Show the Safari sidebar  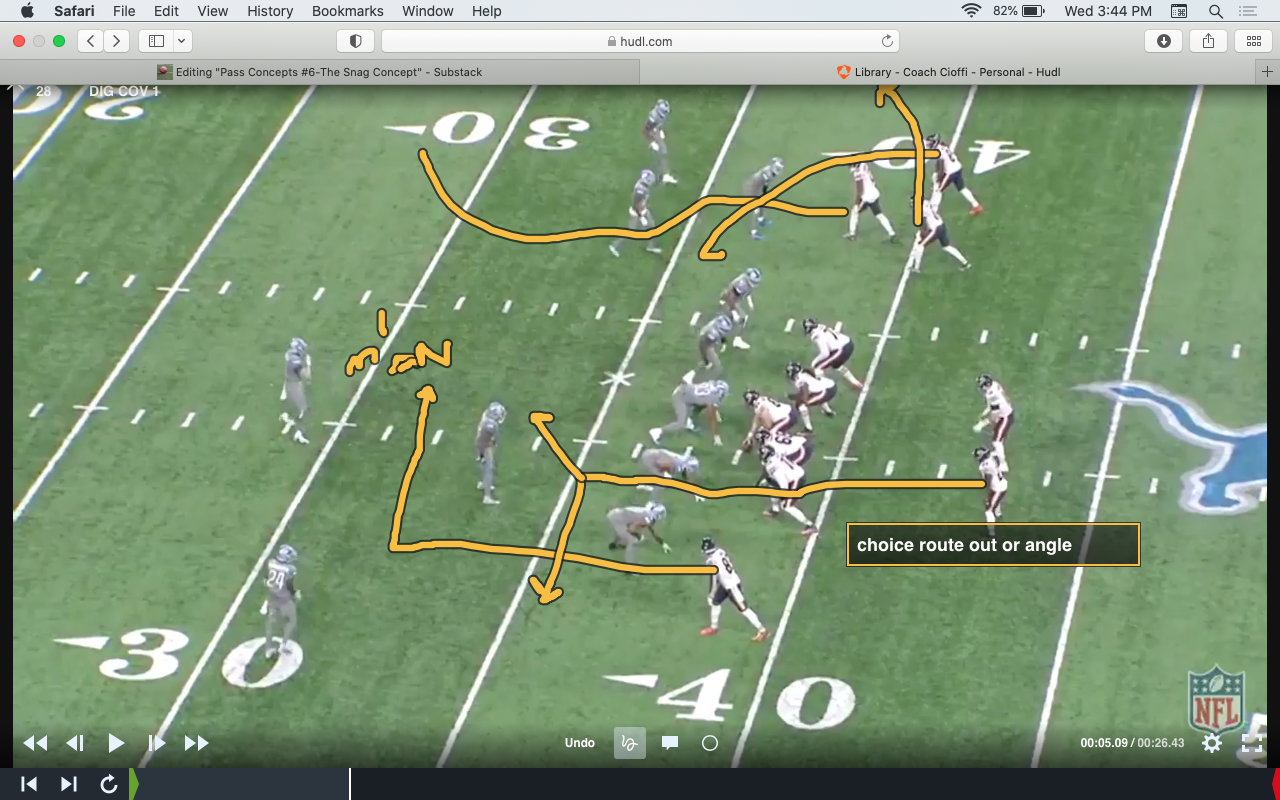pyautogui.click(x=156, y=41)
